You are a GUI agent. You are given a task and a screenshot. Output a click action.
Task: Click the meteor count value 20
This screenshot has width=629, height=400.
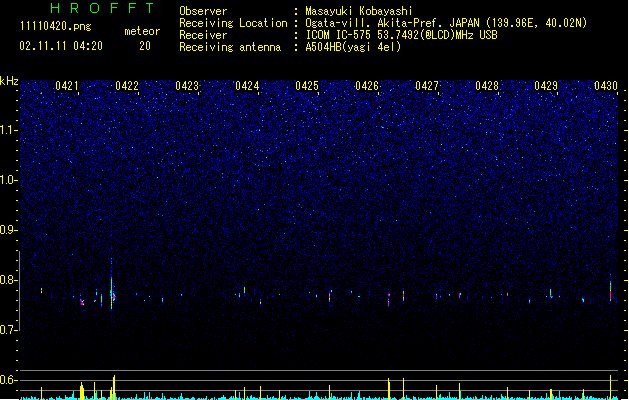coord(145,46)
